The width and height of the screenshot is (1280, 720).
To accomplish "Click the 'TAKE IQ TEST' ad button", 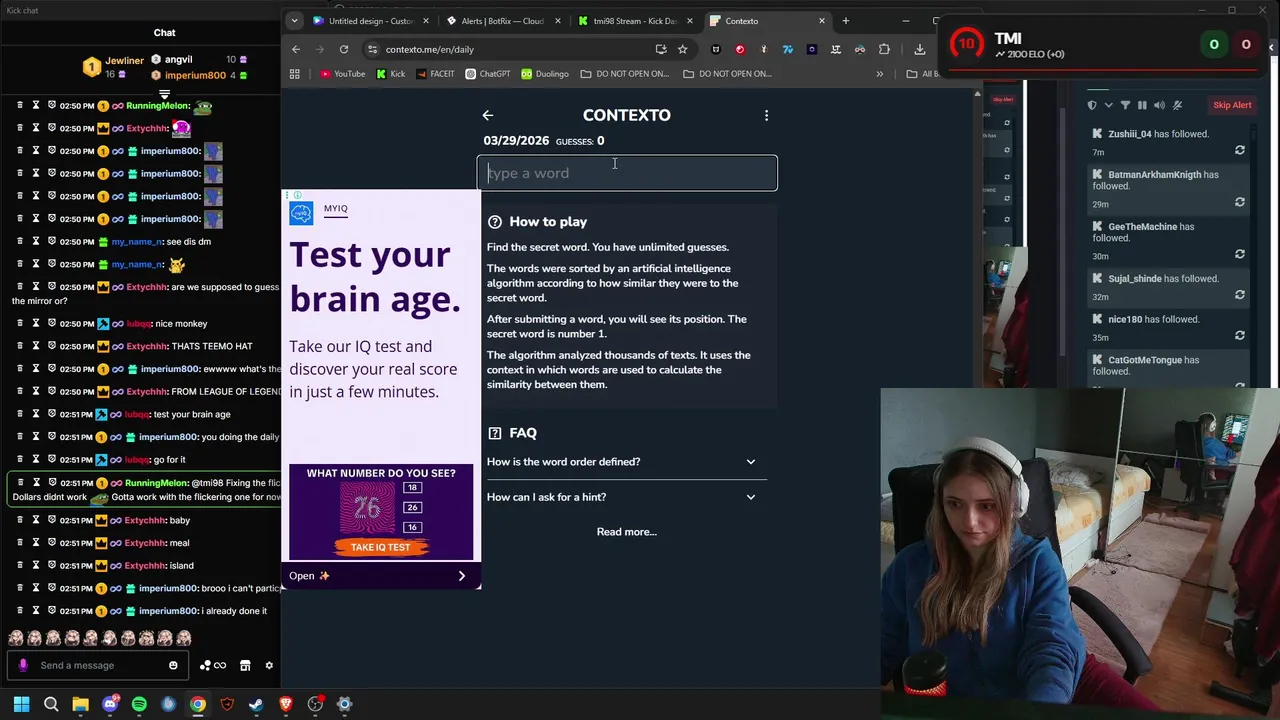I will point(380,547).
